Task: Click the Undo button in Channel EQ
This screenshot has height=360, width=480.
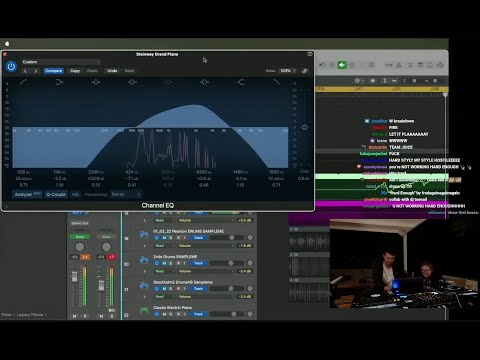Action: point(112,71)
